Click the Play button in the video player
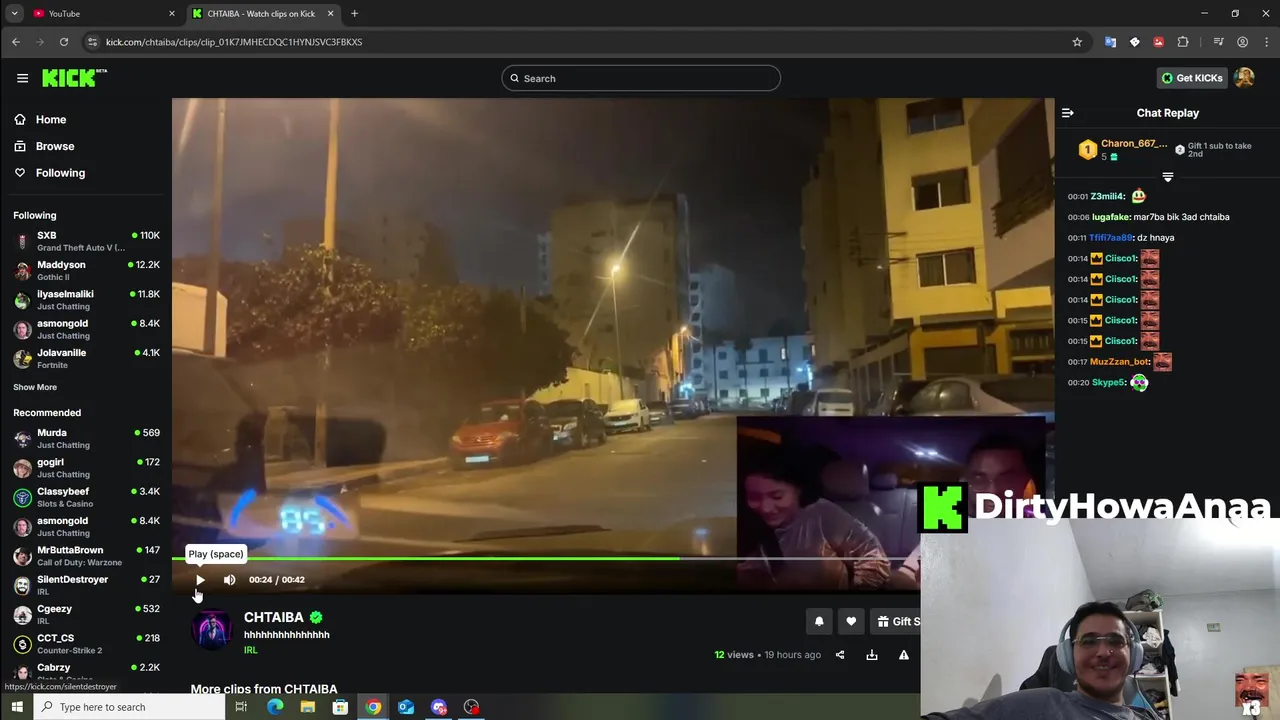Screen dimensions: 1280x720 (x=200, y=580)
